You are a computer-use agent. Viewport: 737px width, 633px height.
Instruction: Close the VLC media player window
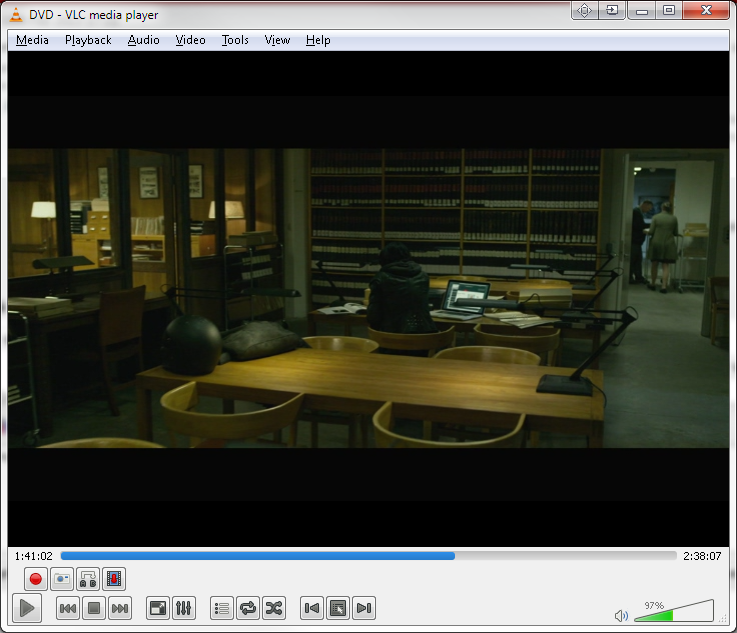(706, 10)
